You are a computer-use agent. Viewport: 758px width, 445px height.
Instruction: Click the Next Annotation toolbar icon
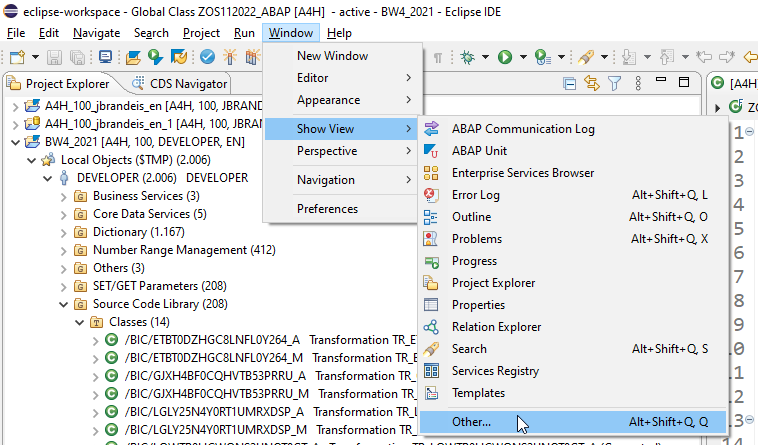click(629, 57)
